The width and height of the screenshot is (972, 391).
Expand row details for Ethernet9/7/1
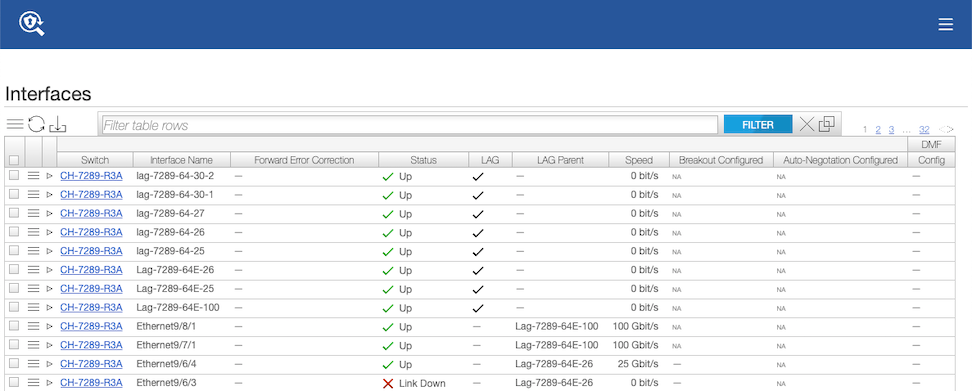pyautogui.click(x=50, y=345)
